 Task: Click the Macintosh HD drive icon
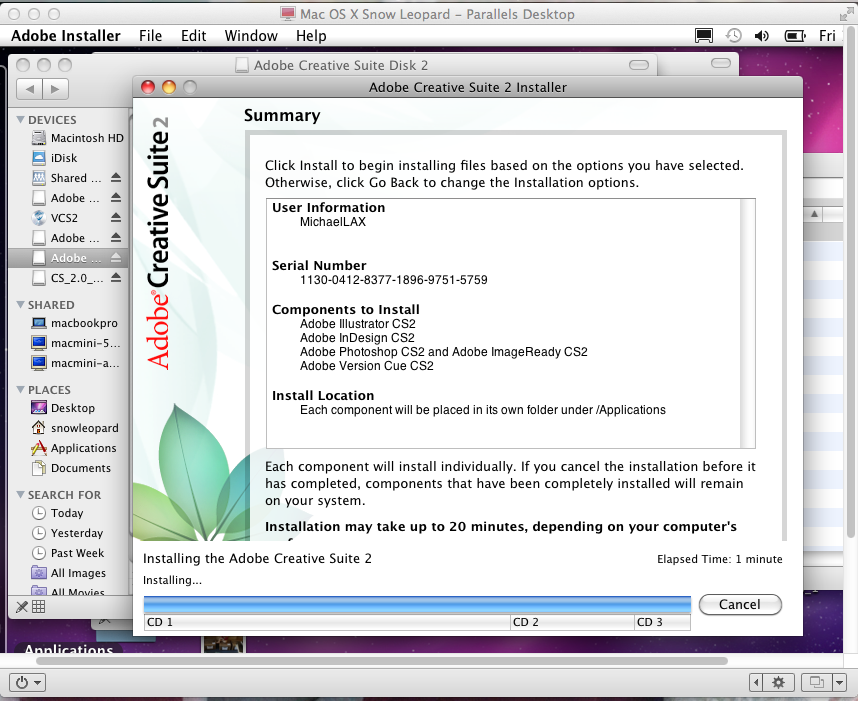[39, 138]
